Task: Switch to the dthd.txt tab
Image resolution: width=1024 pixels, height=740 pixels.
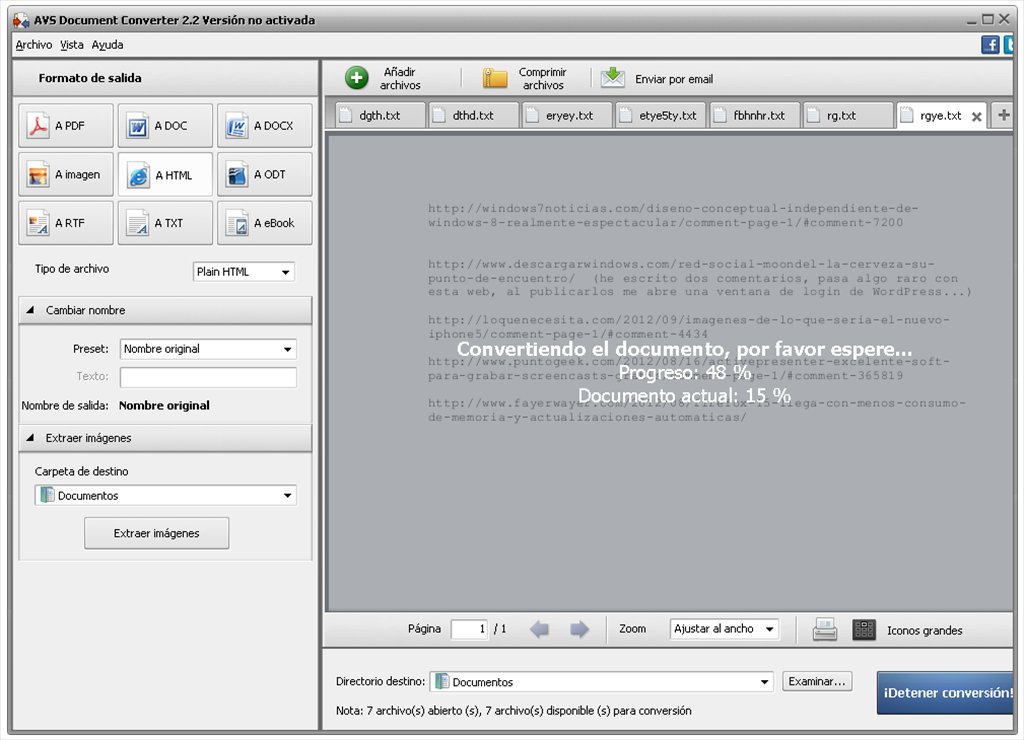Action: click(x=473, y=115)
